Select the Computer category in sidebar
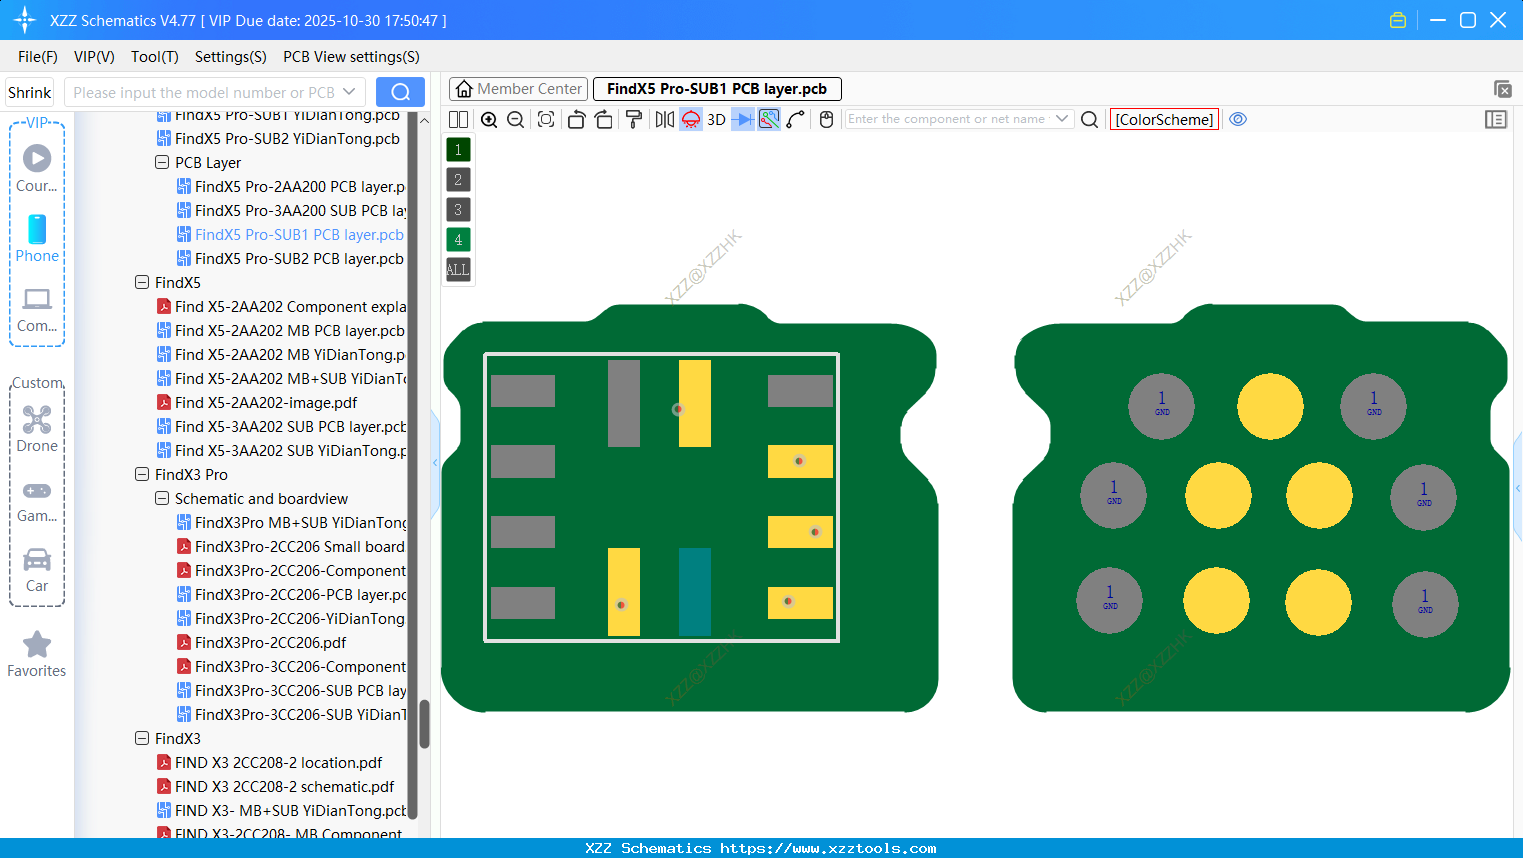The image size is (1523, 858). (x=37, y=310)
